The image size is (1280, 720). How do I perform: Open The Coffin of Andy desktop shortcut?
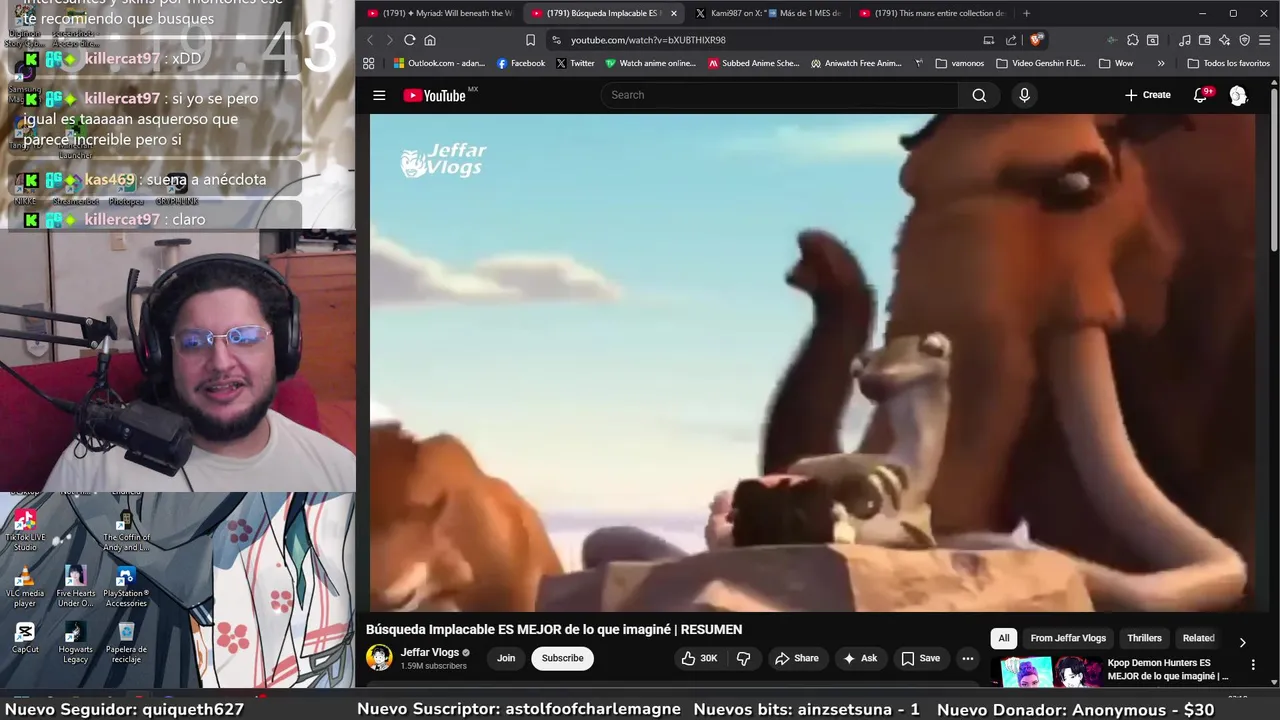point(126,530)
